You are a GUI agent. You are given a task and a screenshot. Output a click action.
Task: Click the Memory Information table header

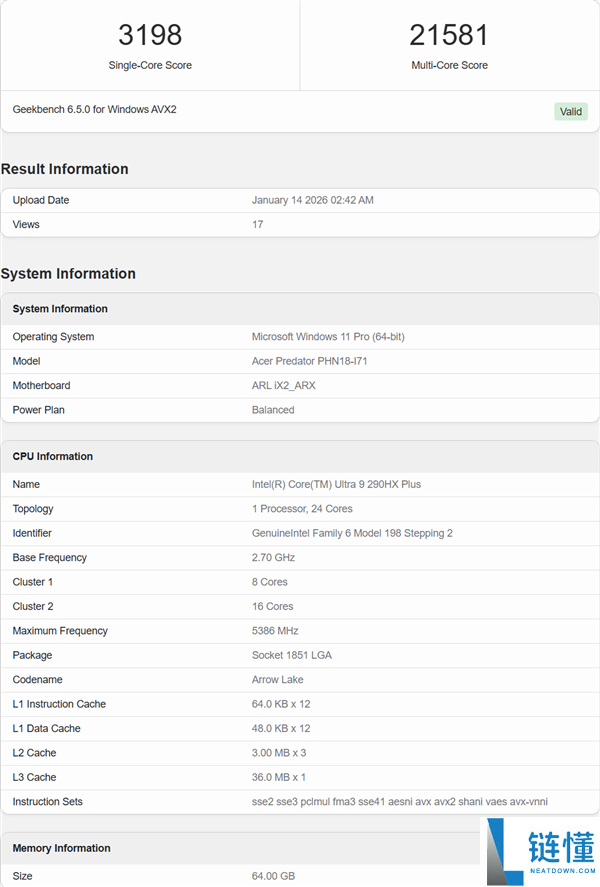pos(62,848)
